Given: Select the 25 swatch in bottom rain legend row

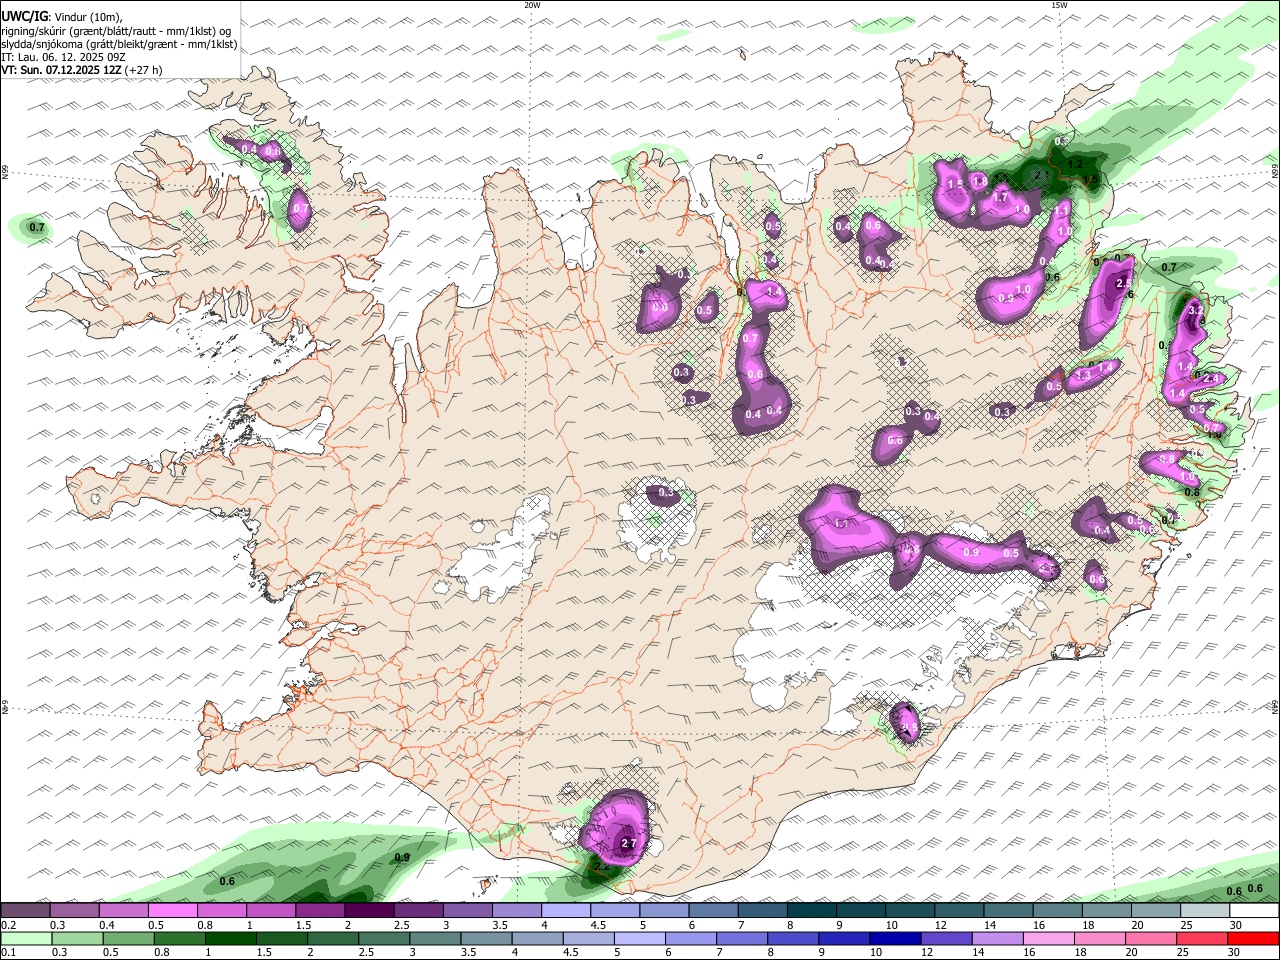Looking at the screenshot, I should 1203,938.
